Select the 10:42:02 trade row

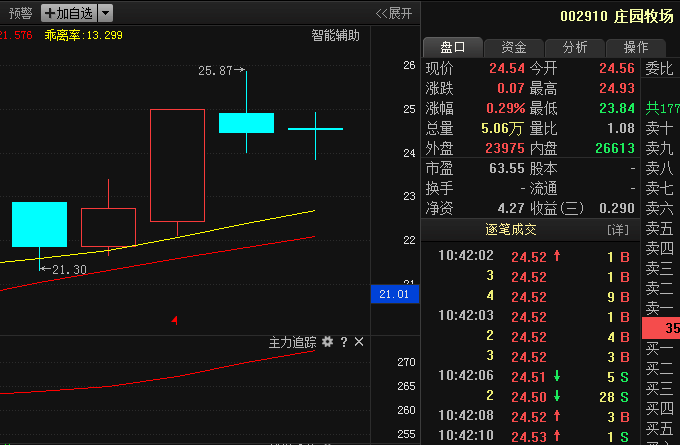(533, 256)
